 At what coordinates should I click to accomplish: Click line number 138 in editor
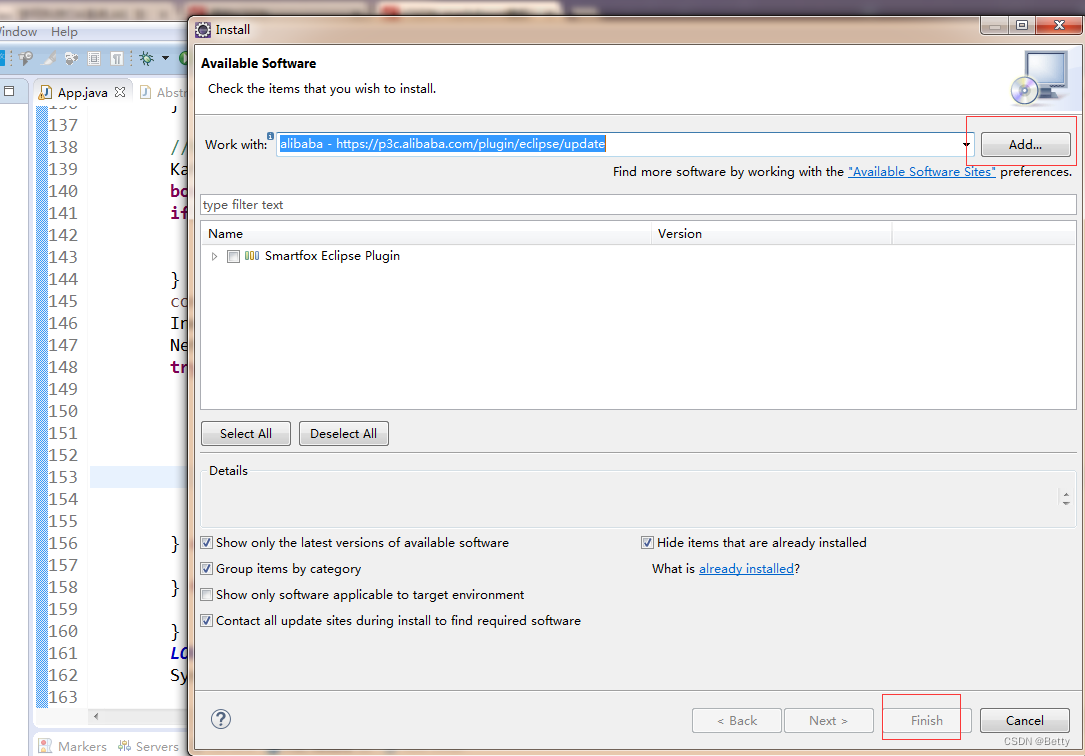63,147
